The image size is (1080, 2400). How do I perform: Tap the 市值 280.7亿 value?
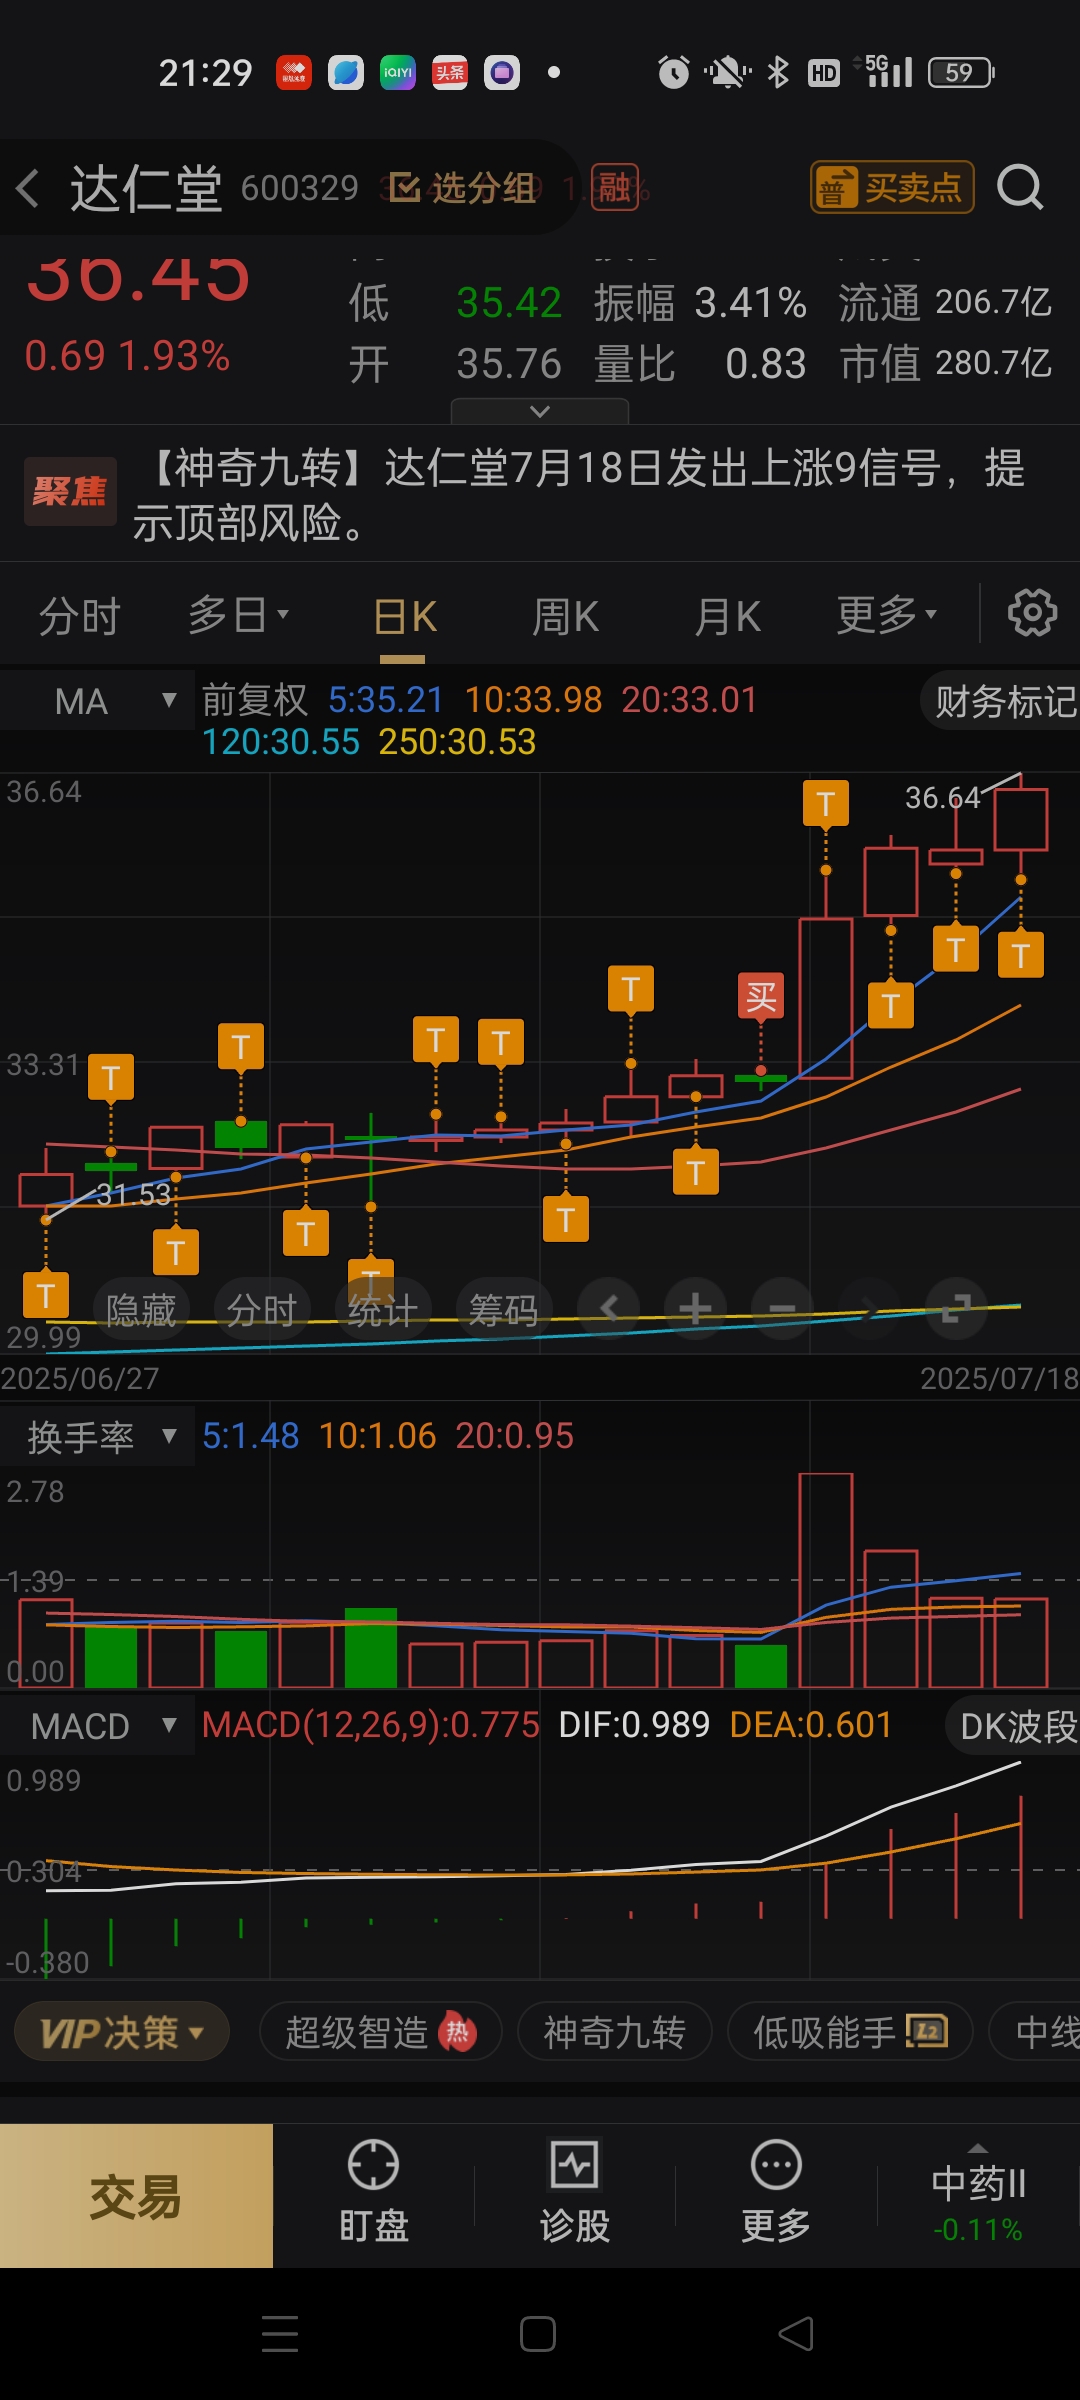click(994, 363)
